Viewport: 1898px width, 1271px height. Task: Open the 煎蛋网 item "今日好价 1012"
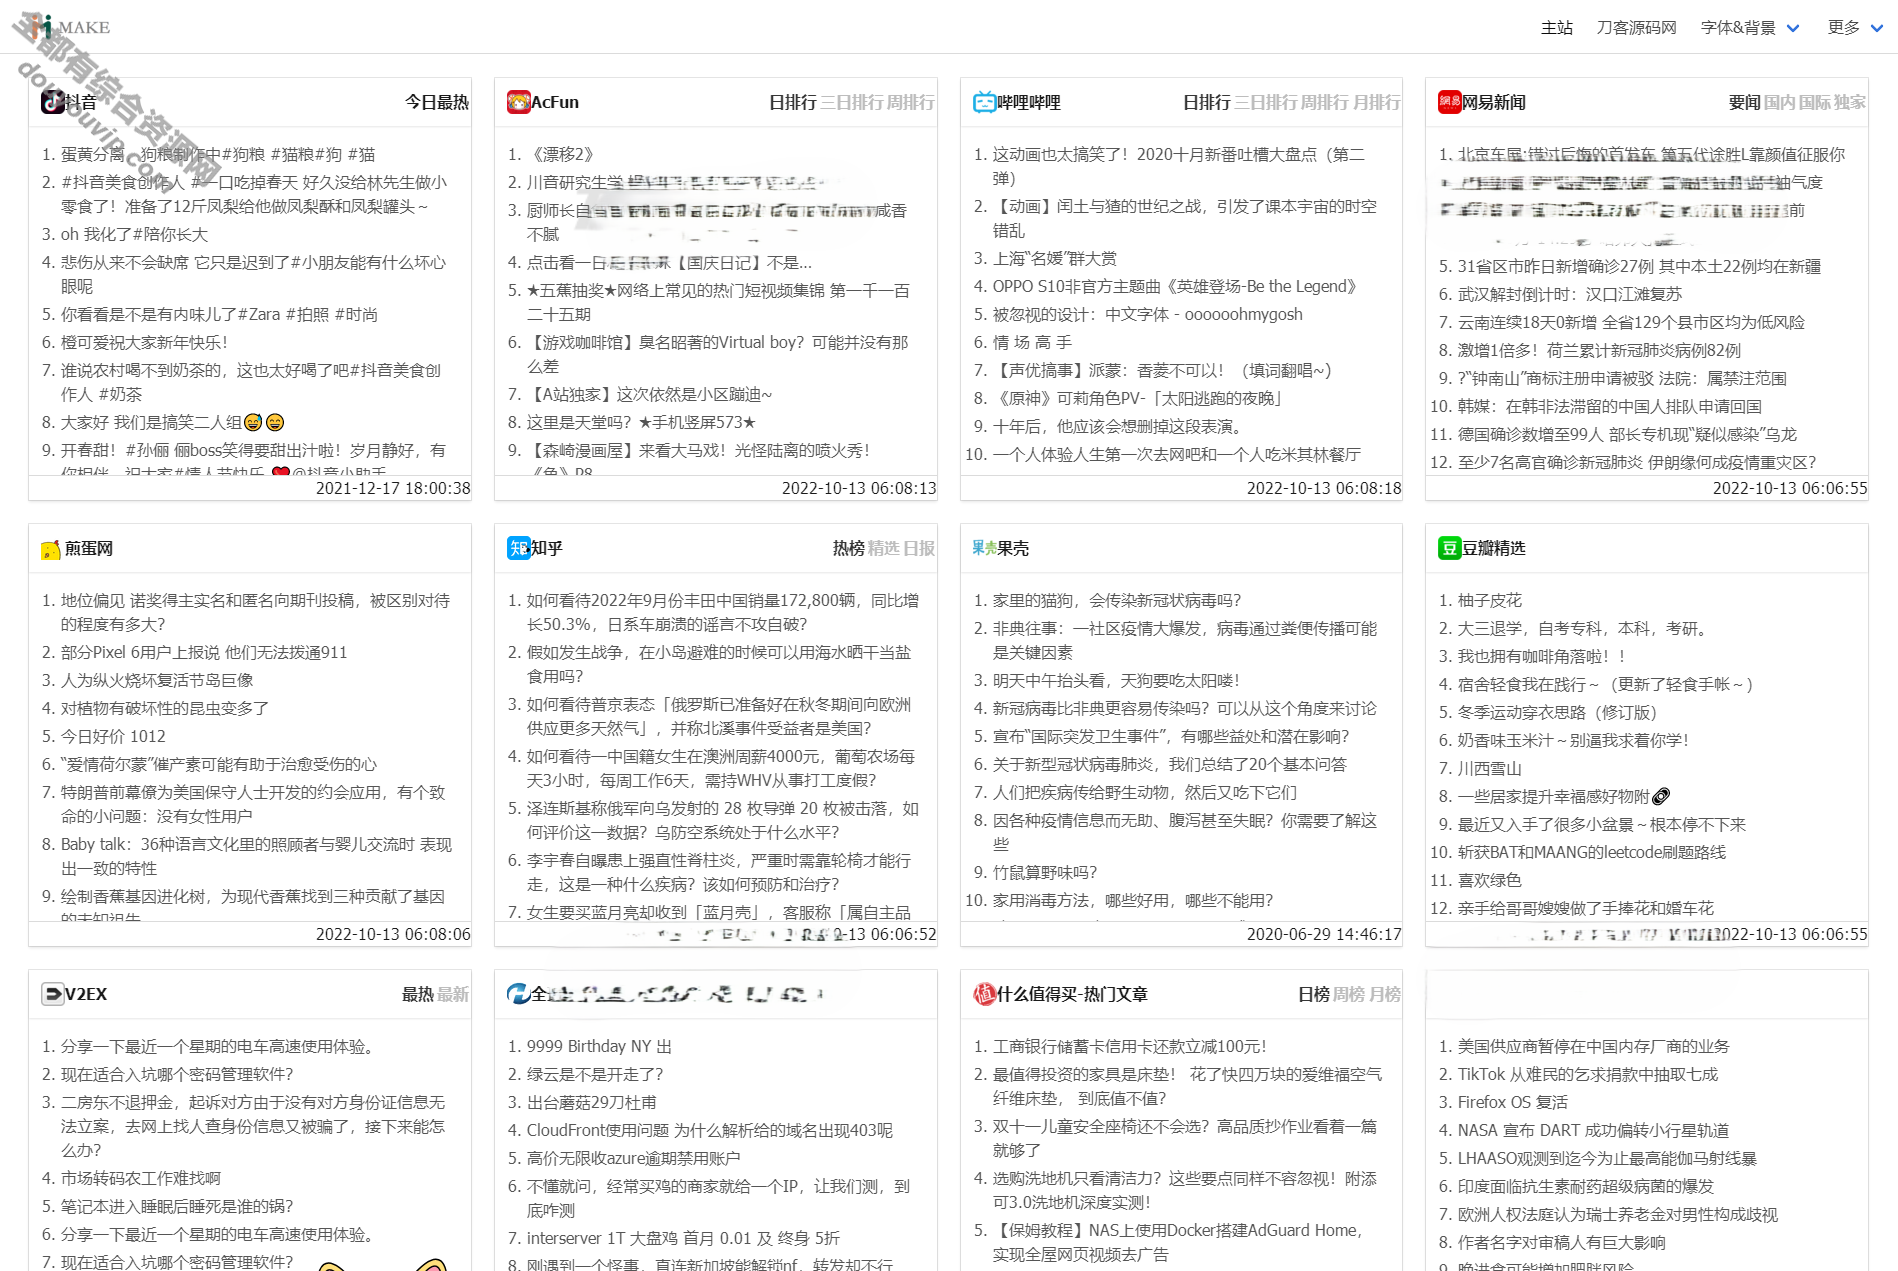coord(113,736)
